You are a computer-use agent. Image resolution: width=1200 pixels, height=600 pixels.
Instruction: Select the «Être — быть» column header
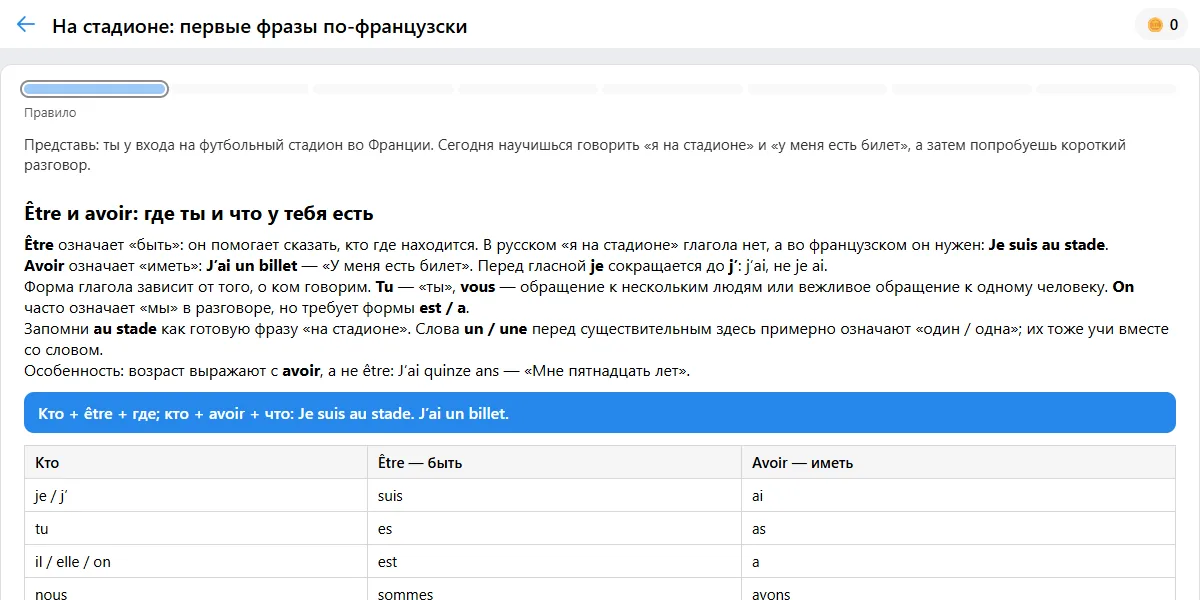pos(555,463)
